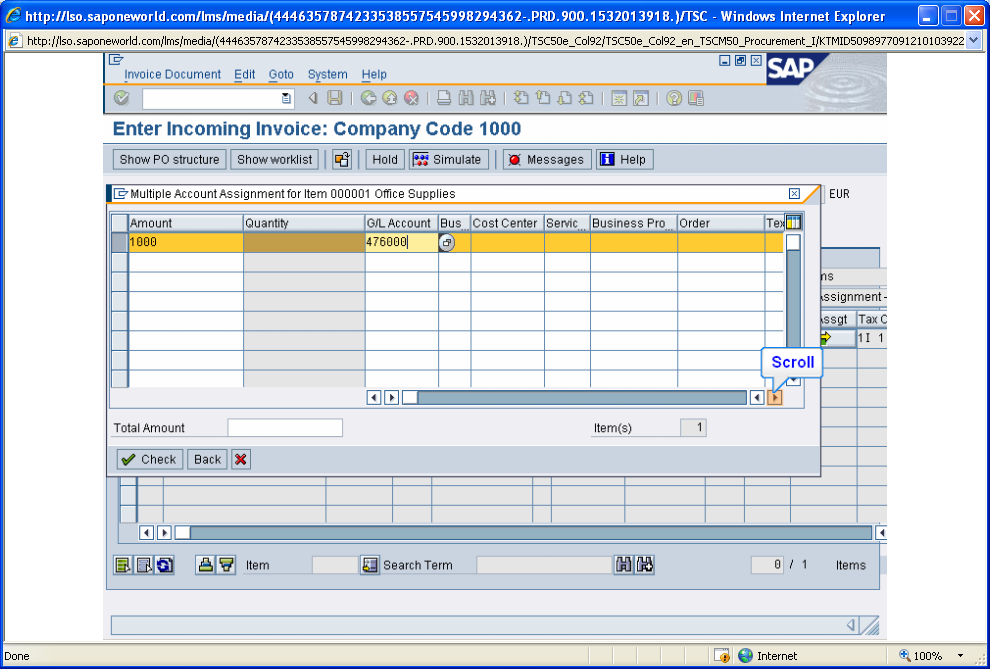Click the search help button next to G/L Account
The image size is (990, 669).
click(x=446, y=242)
